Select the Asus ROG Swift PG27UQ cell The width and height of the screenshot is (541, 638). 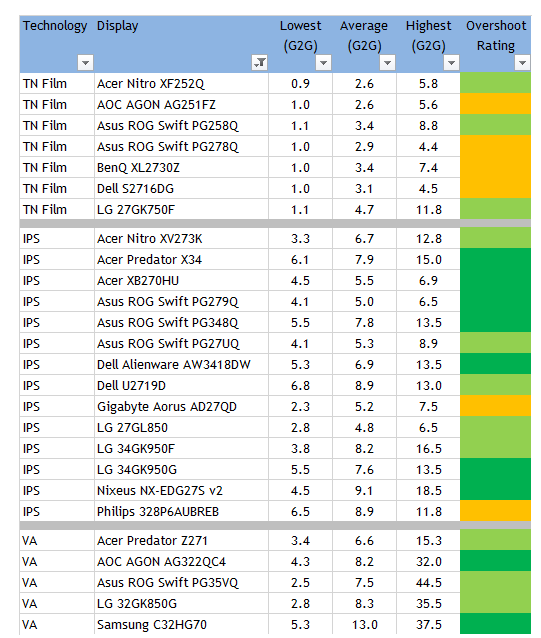tap(181, 344)
